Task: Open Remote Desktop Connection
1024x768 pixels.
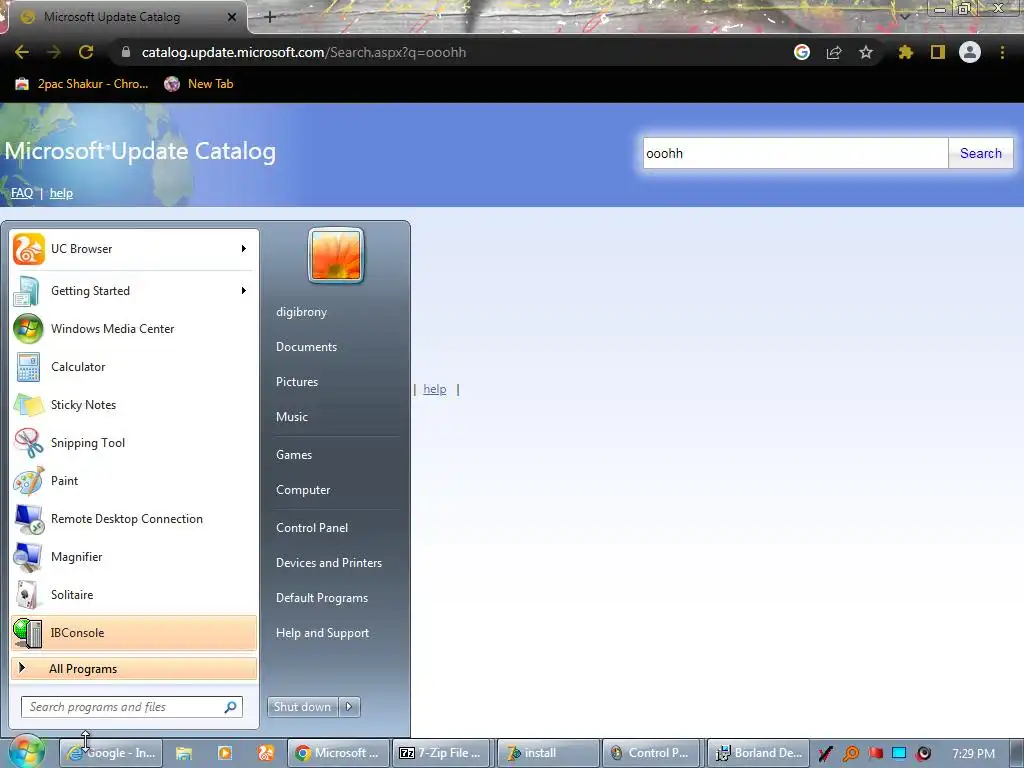Action: click(134, 519)
